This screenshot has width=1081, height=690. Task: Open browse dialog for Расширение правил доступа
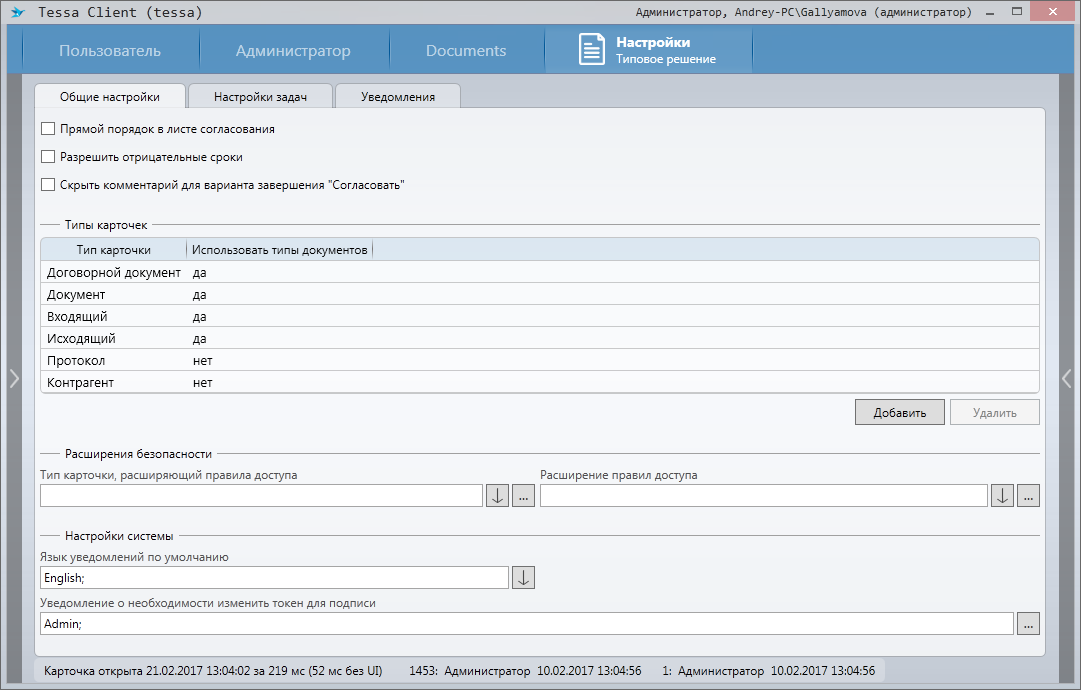point(1028,496)
